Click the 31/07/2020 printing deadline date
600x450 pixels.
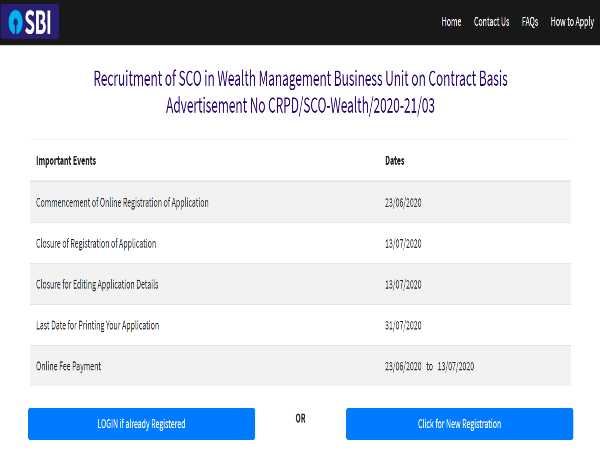[x=403, y=325]
